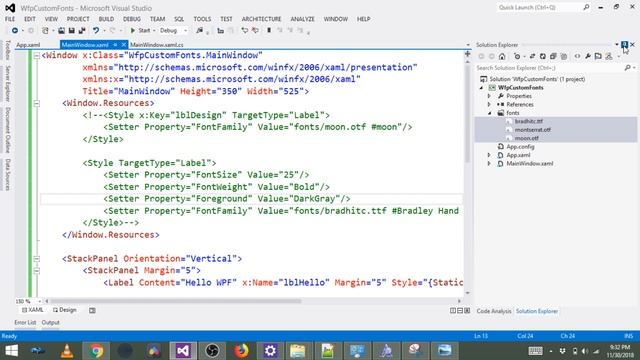Viewport: 640px width, 360px height.
Task: Collapse the Window element in editor
Action: pos(37,56)
